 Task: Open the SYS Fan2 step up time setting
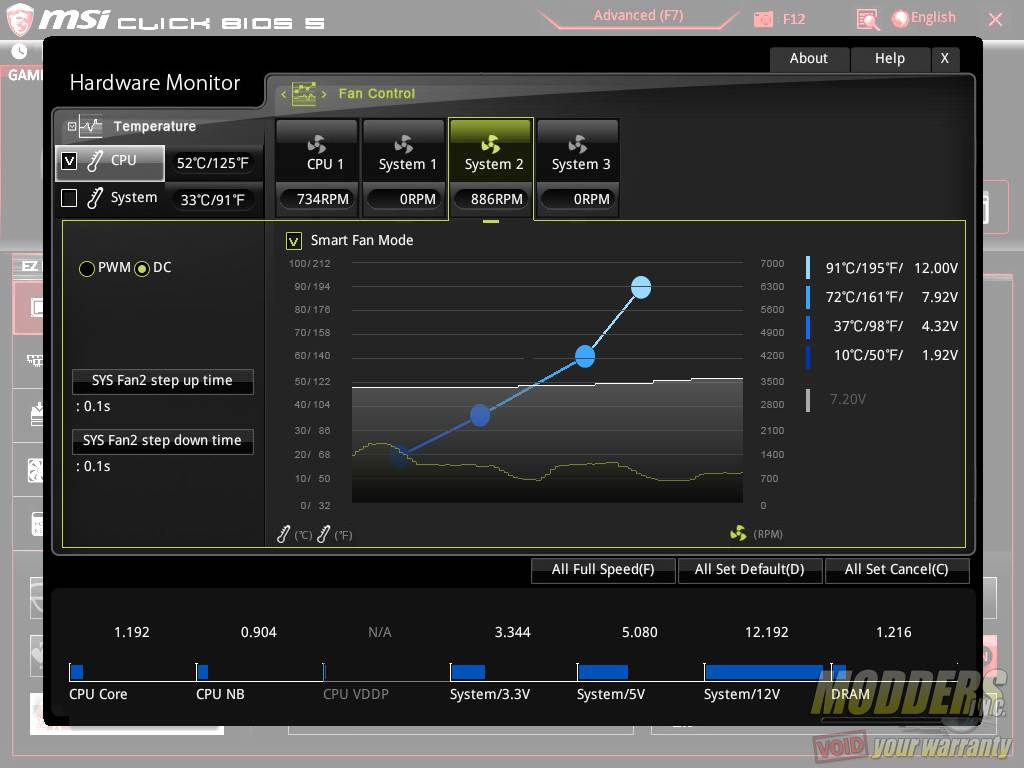(x=163, y=381)
